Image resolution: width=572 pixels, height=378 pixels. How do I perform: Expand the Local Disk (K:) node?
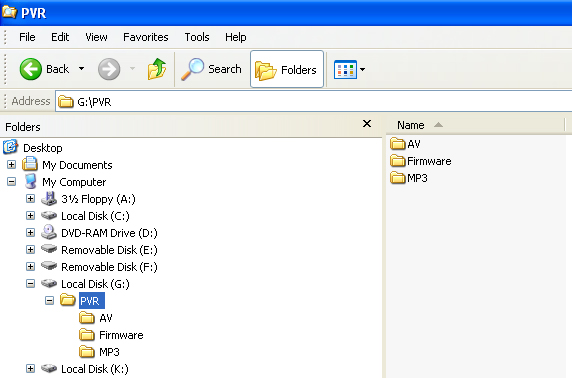pyautogui.click(x=30, y=369)
